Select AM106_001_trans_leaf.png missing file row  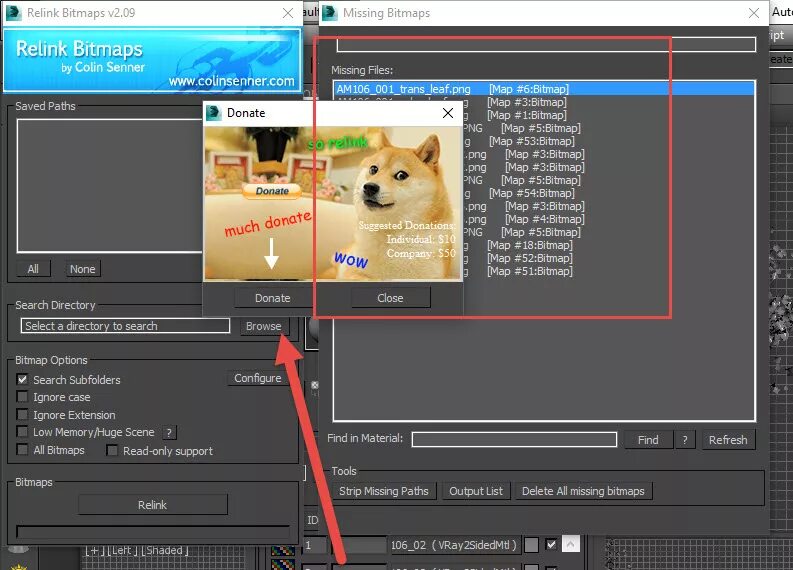pyautogui.click(x=544, y=89)
